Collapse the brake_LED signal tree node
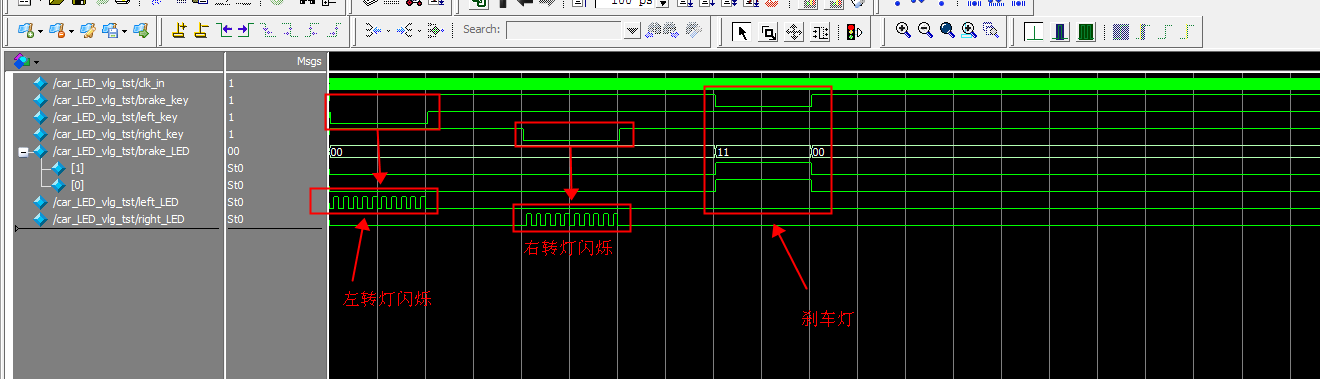The image size is (1320, 379). (23, 151)
